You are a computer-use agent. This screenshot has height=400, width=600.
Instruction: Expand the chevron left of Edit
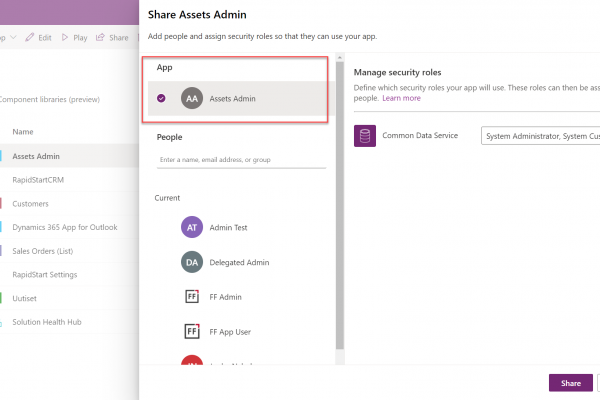[x=13, y=37]
